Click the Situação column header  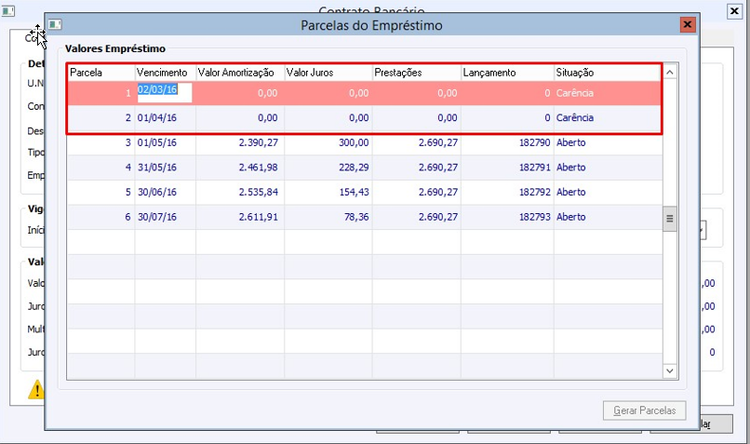tap(608, 73)
